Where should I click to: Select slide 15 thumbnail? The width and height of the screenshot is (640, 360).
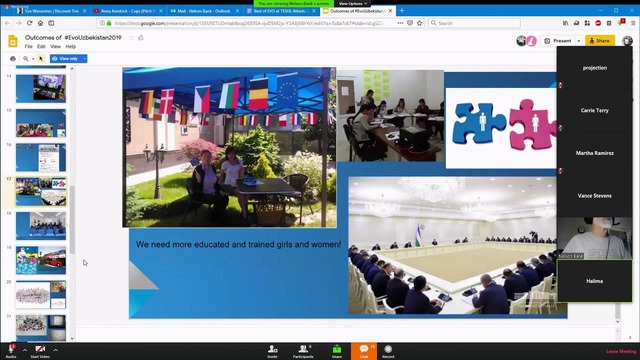(41, 123)
